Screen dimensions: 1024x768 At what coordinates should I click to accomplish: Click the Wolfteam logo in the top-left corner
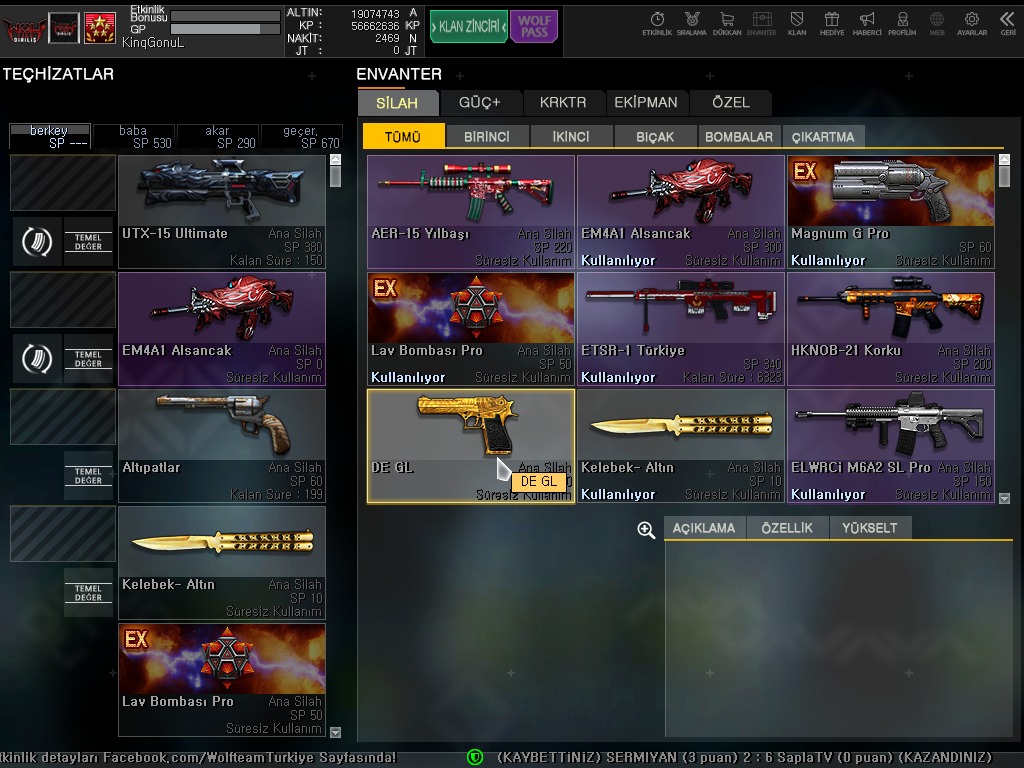(x=24, y=29)
